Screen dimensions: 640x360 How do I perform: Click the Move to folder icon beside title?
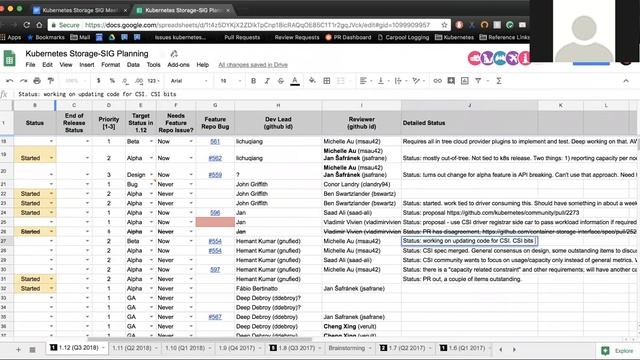click(174, 53)
